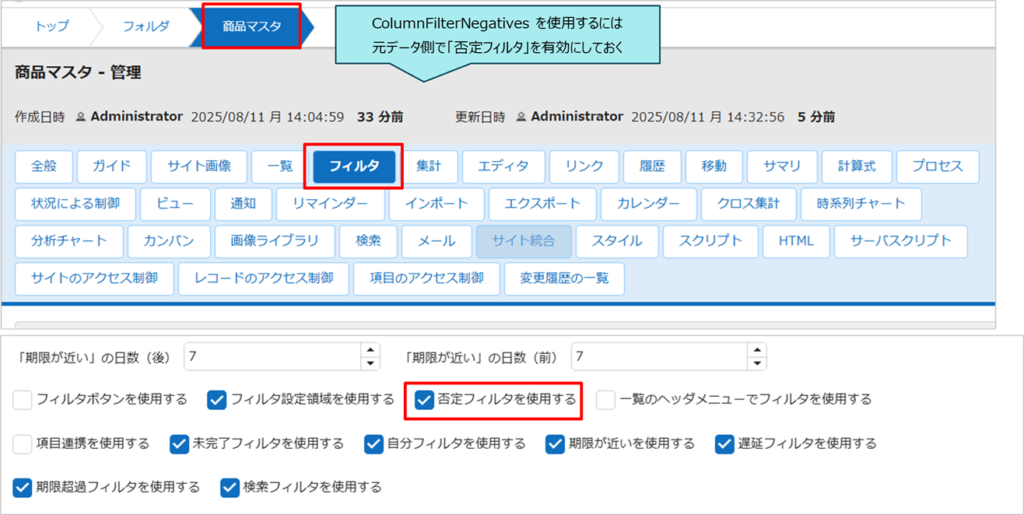This screenshot has height=515, width=1024.
Task: Switch to the 画像ライブラリ tab
Action: click(274, 241)
